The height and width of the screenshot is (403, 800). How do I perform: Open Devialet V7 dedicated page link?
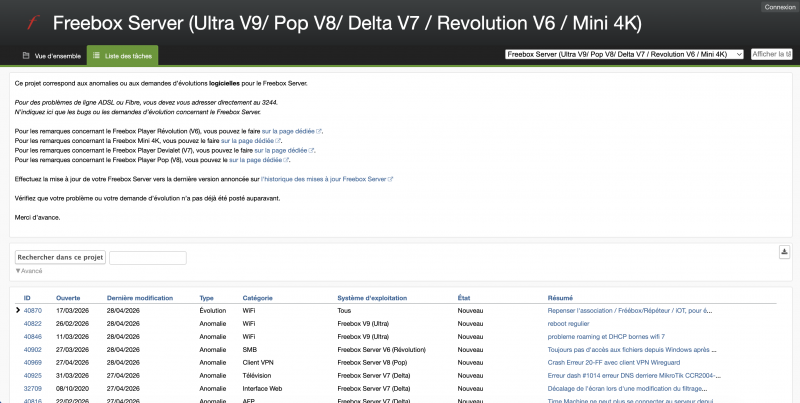[284, 150]
